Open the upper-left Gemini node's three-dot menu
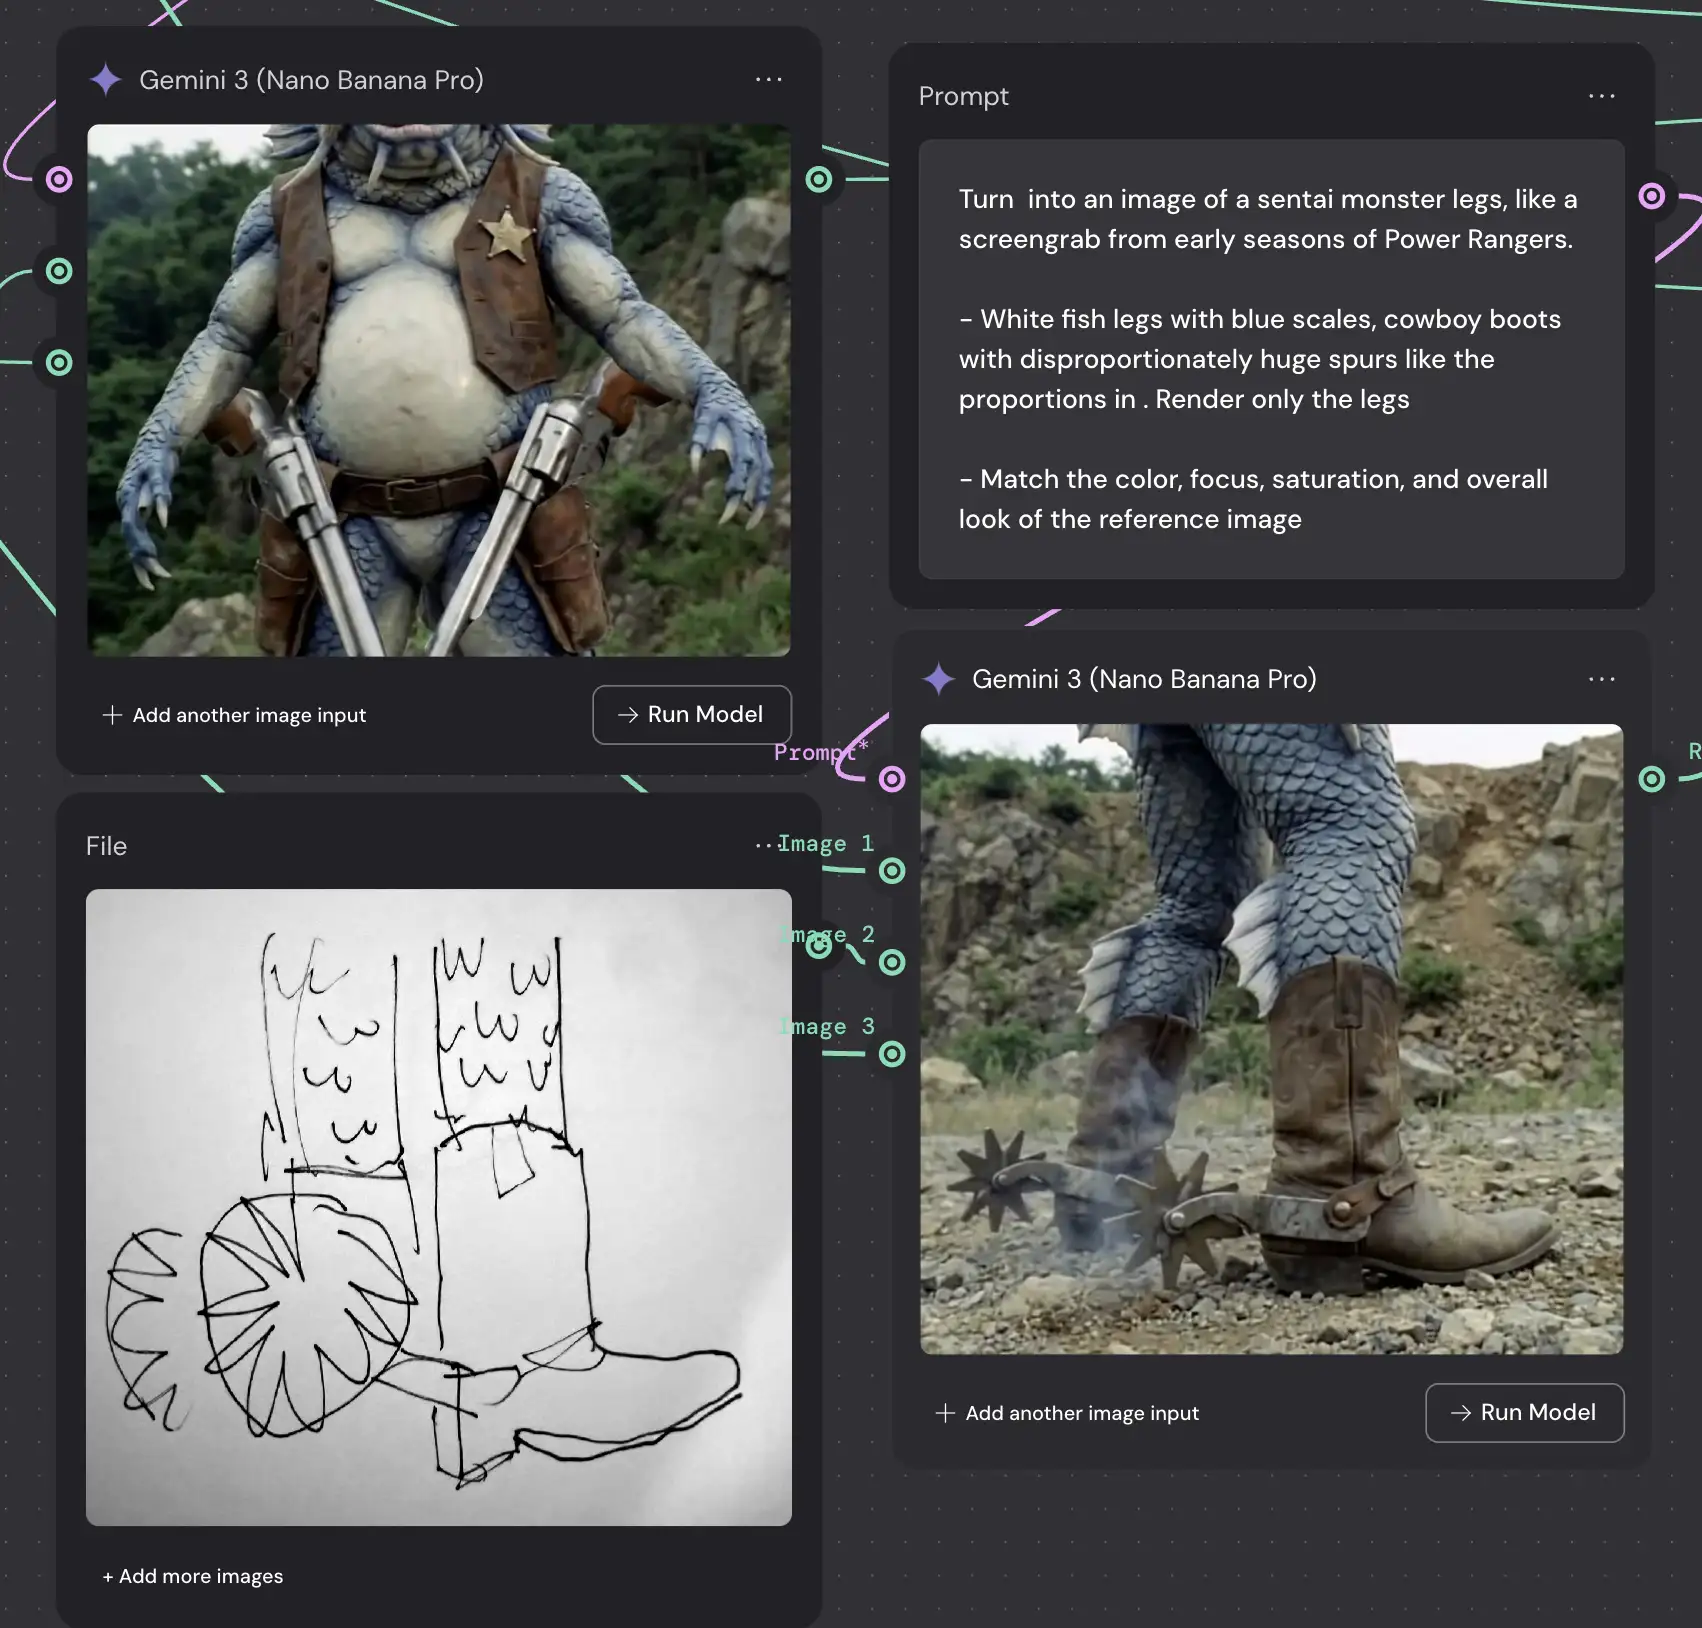 [768, 80]
